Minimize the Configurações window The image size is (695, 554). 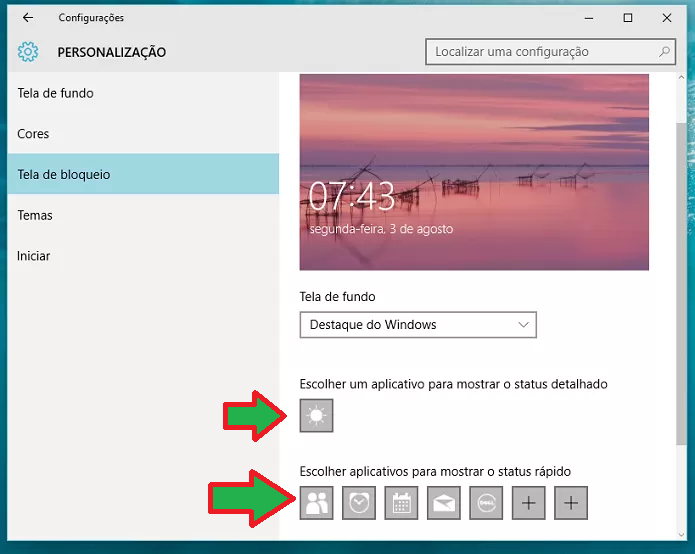click(x=589, y=18)
